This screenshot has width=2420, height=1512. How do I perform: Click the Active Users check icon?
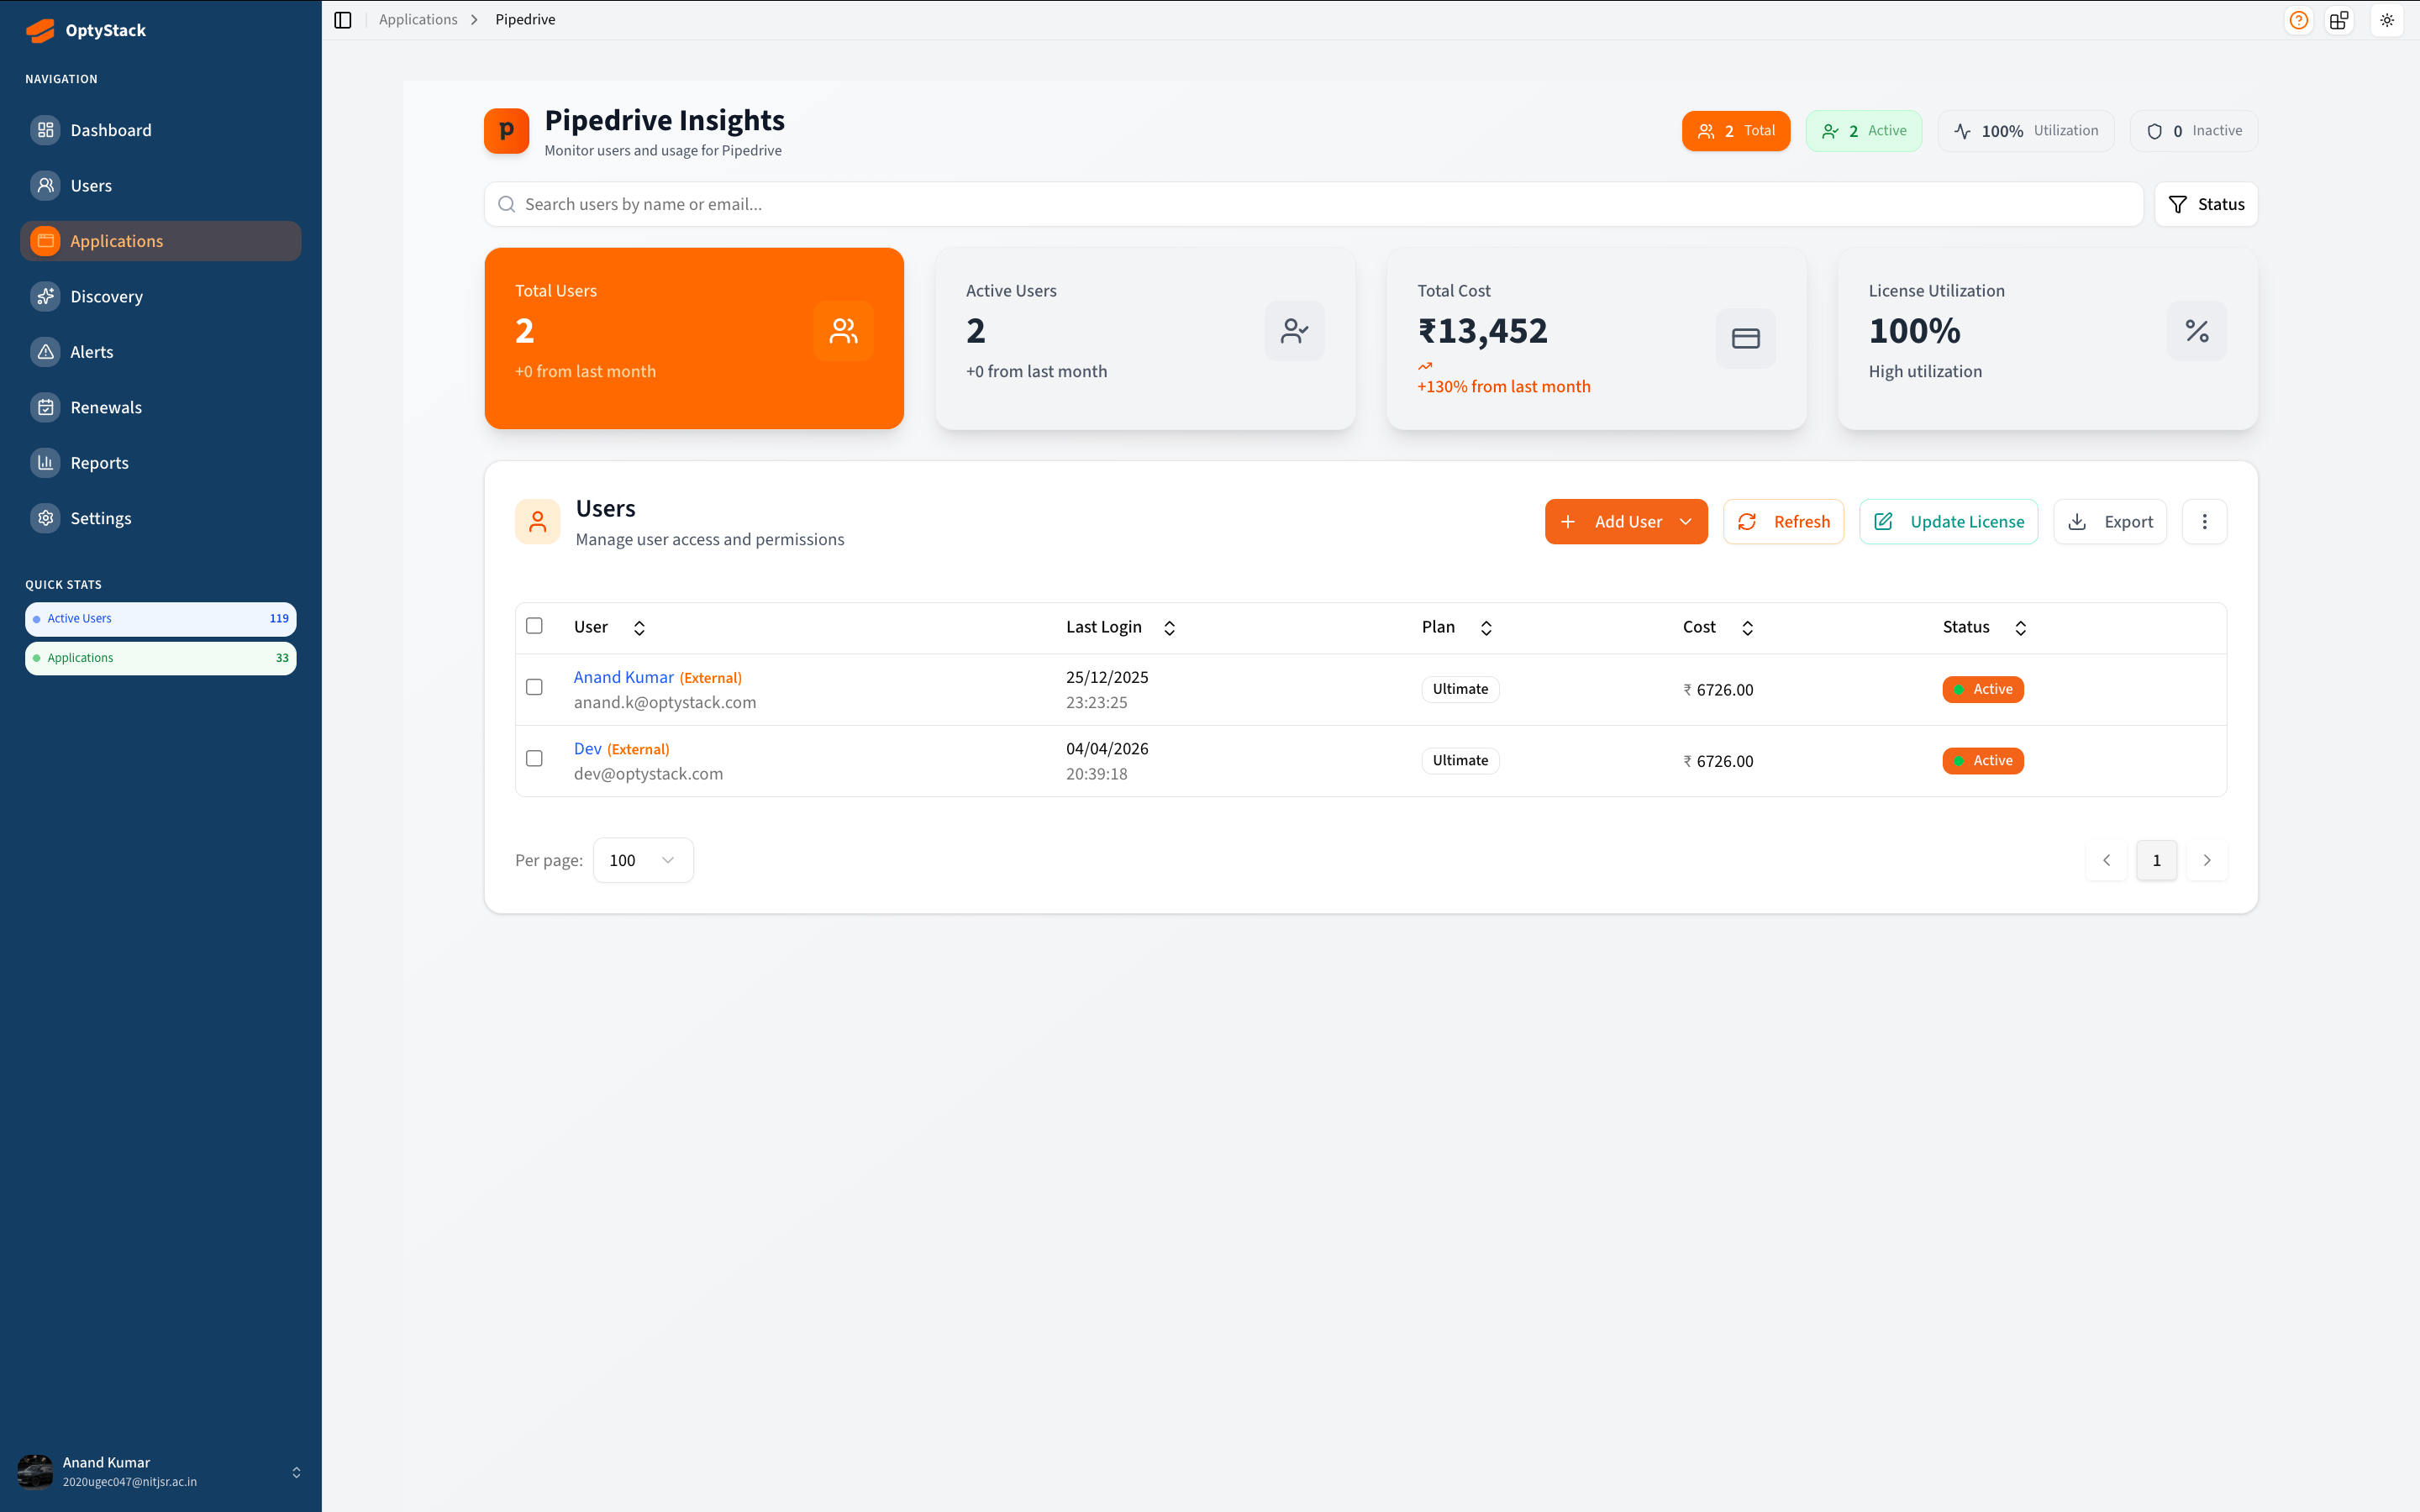[x=1294, y=331]
